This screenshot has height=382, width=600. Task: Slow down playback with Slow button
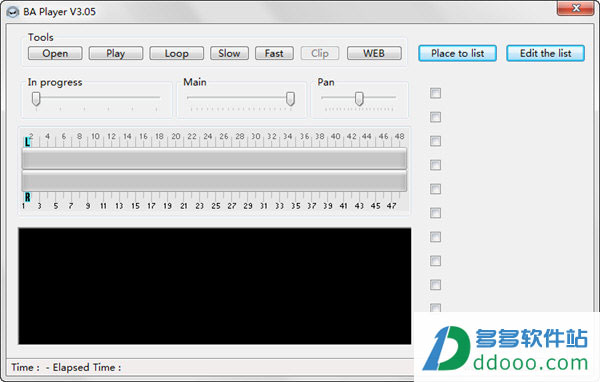tap(229, 53)
